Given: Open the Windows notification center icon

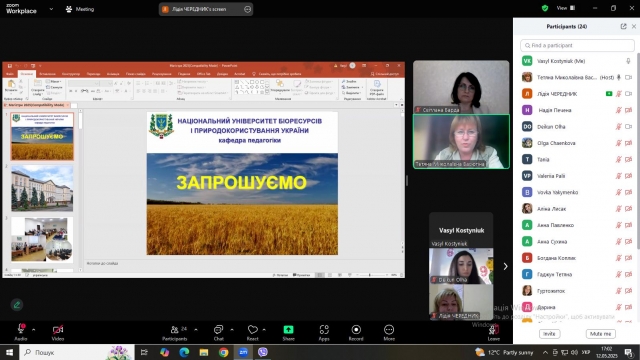Looking at the screenshot, I should click(629, 352).
